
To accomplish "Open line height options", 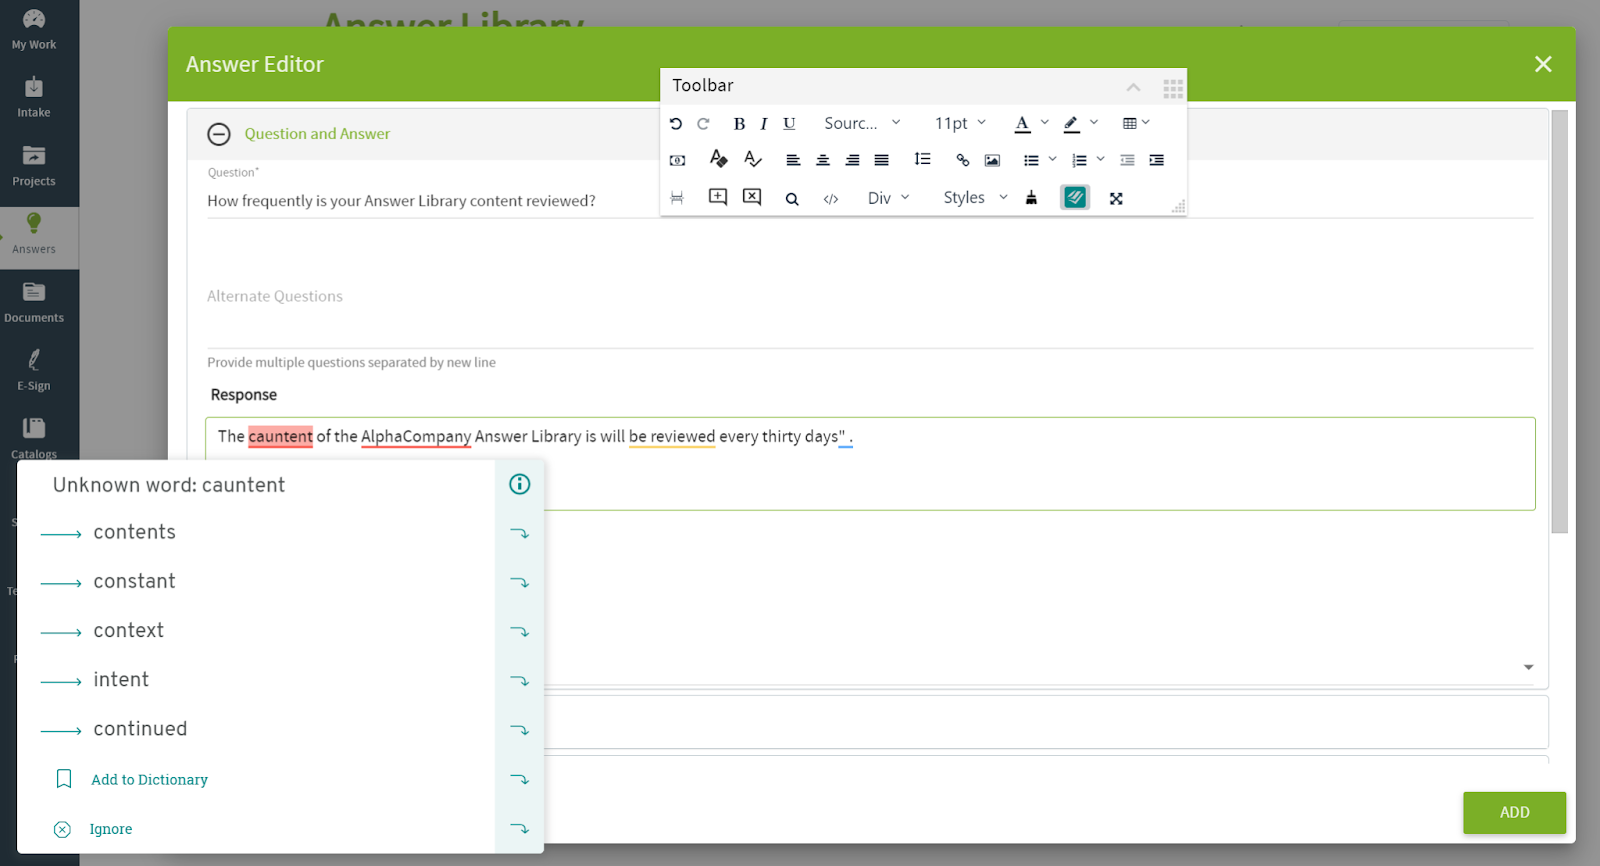I will (922, 159).
